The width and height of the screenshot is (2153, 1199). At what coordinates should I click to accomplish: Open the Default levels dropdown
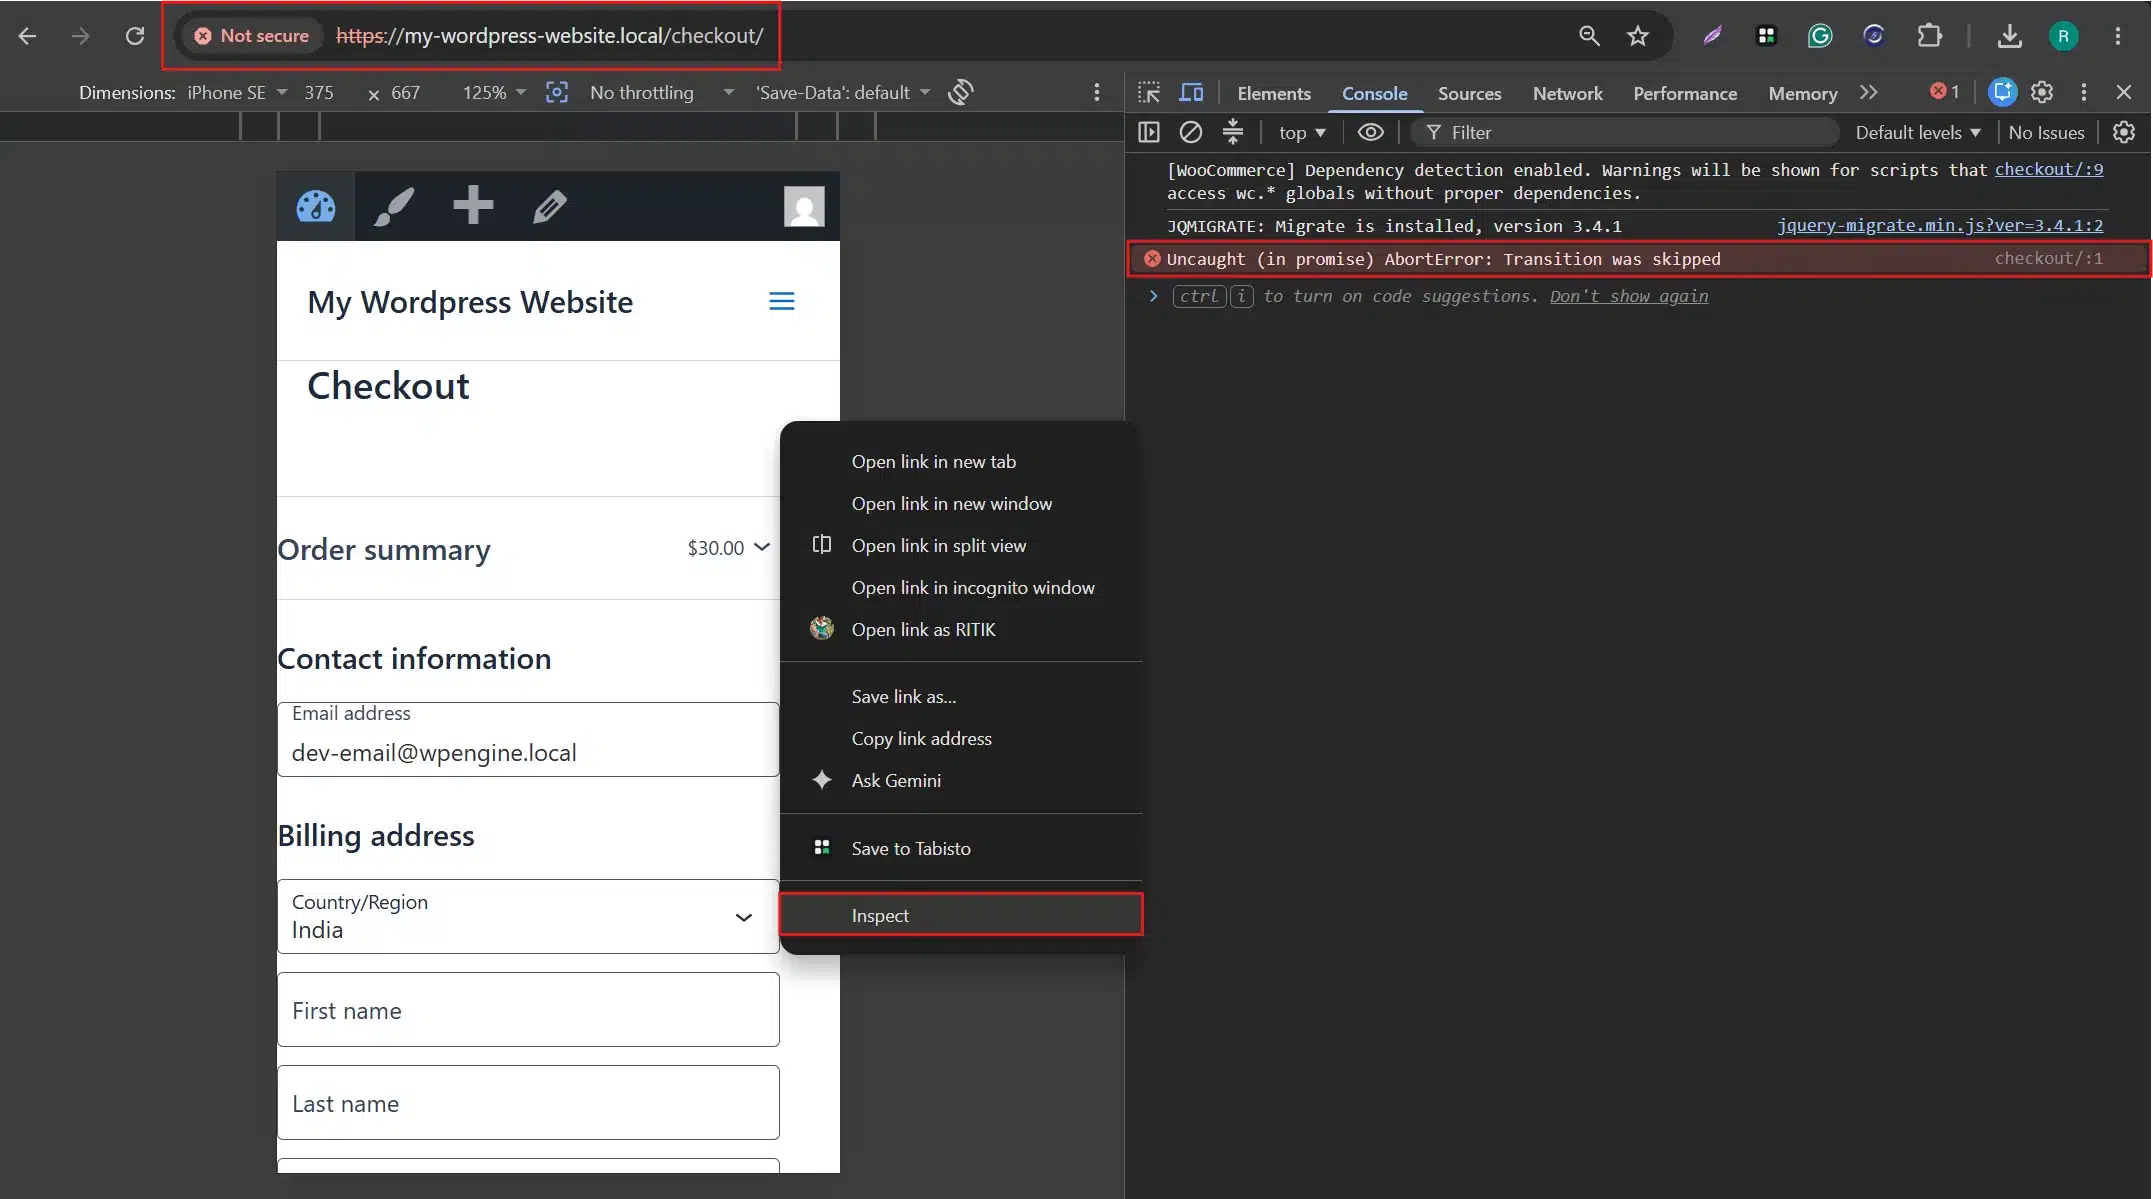pyautogui.click(x=1917, y=132)
